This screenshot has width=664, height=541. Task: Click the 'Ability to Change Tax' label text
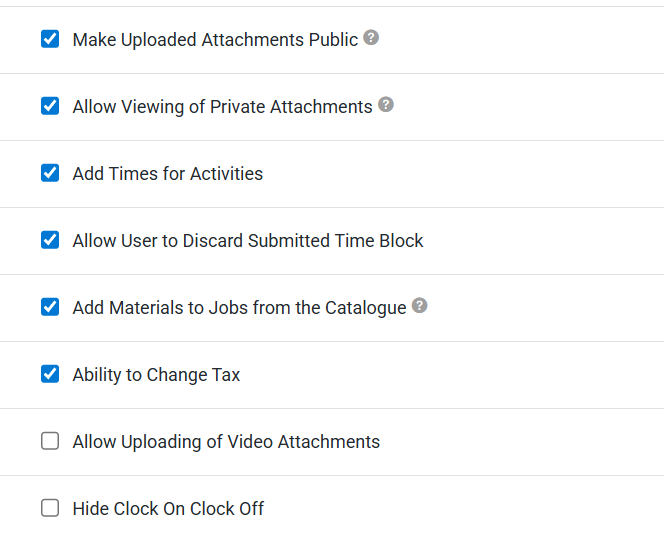156,375
